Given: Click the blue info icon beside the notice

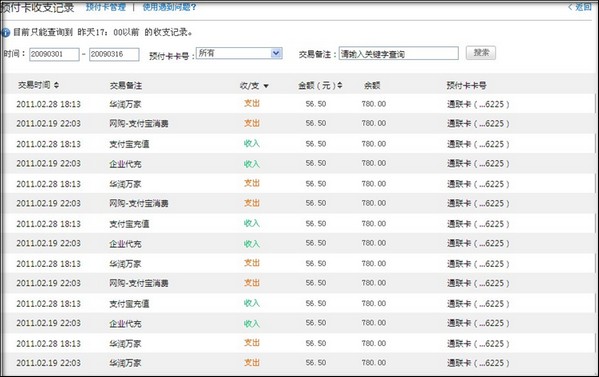Looking at the screenshot, I should (5, 32).
